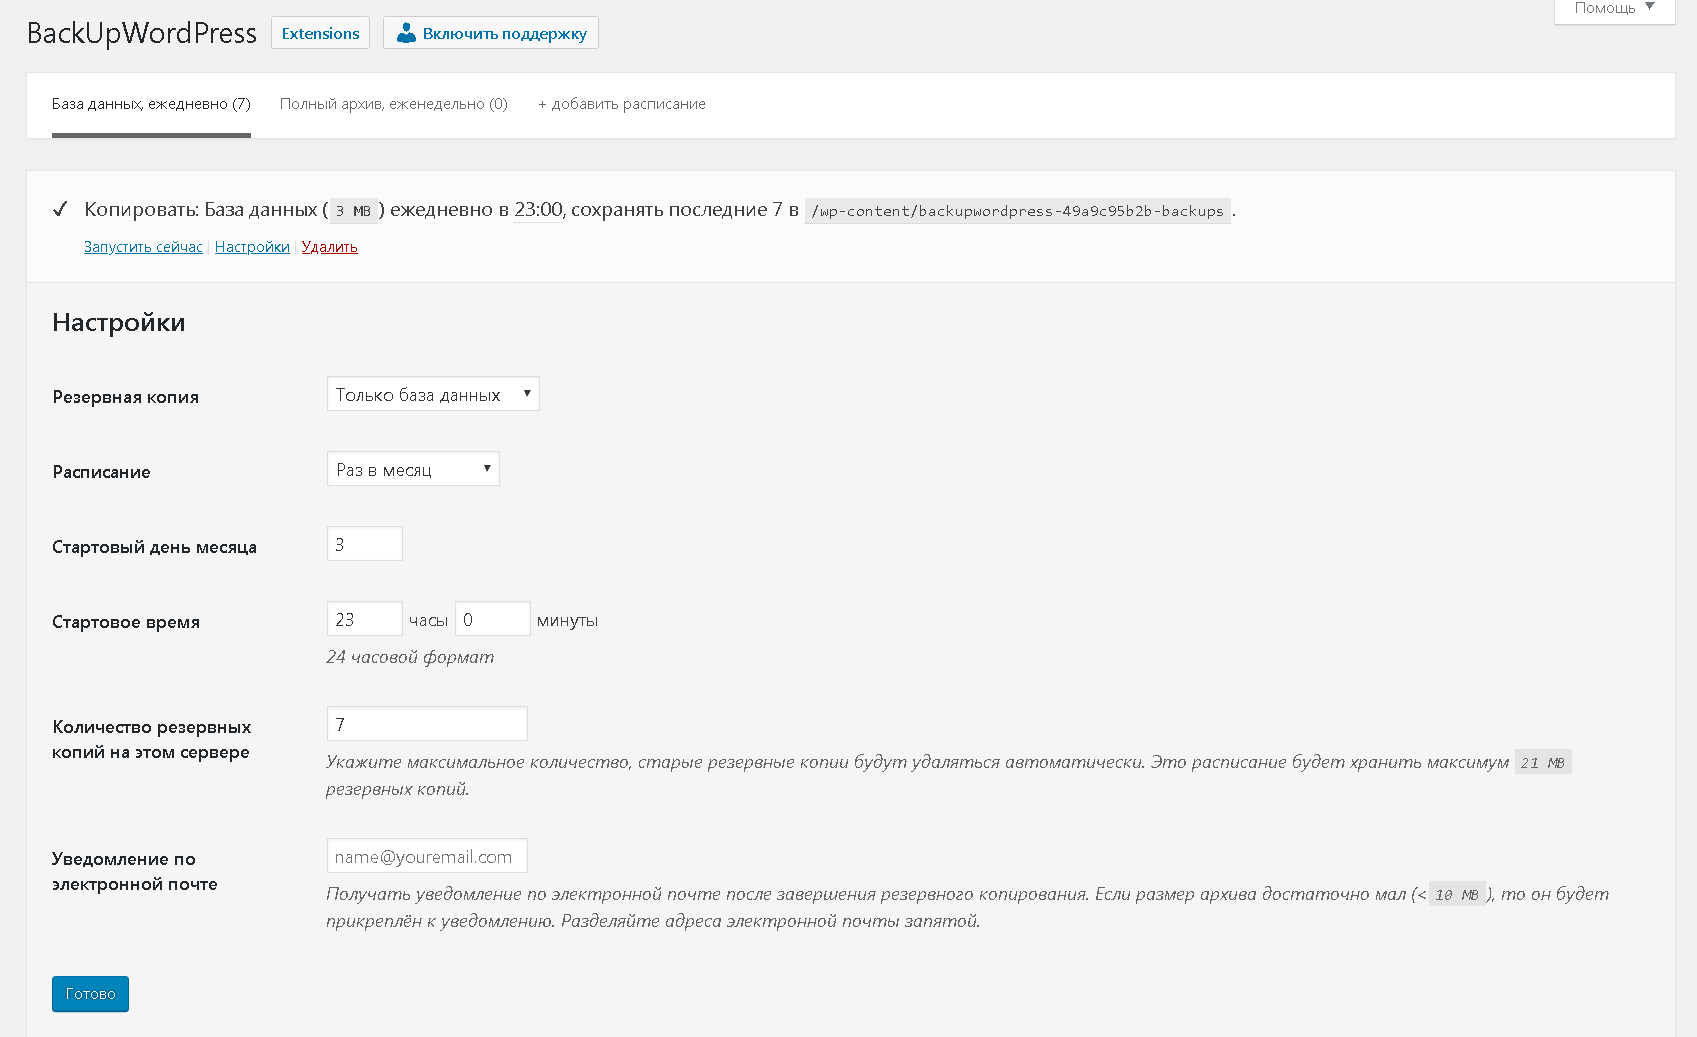Open the Настройки link
Image resolution: width=1697 pixels, height=1037 pixels.
[x=252, y=247]
